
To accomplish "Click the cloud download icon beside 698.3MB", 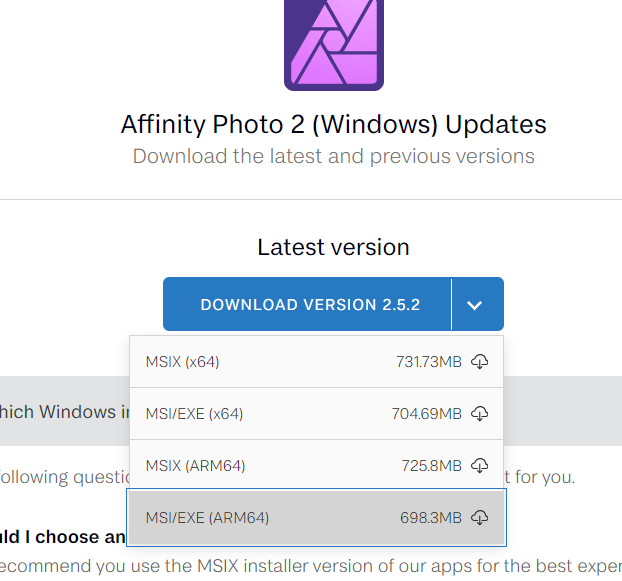I will (480, 518).
